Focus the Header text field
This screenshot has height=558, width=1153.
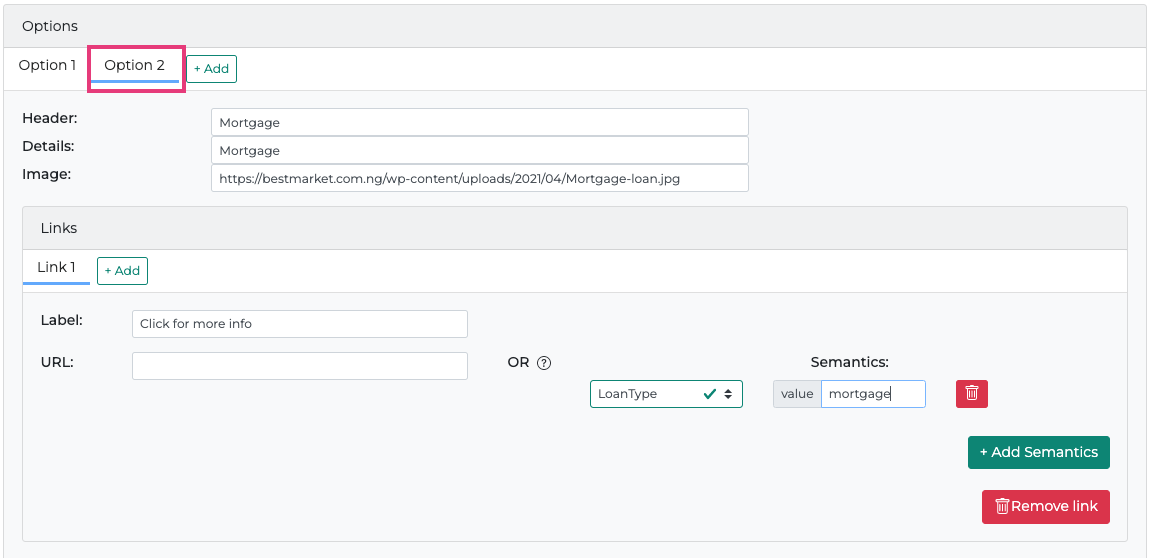point(479,123)
